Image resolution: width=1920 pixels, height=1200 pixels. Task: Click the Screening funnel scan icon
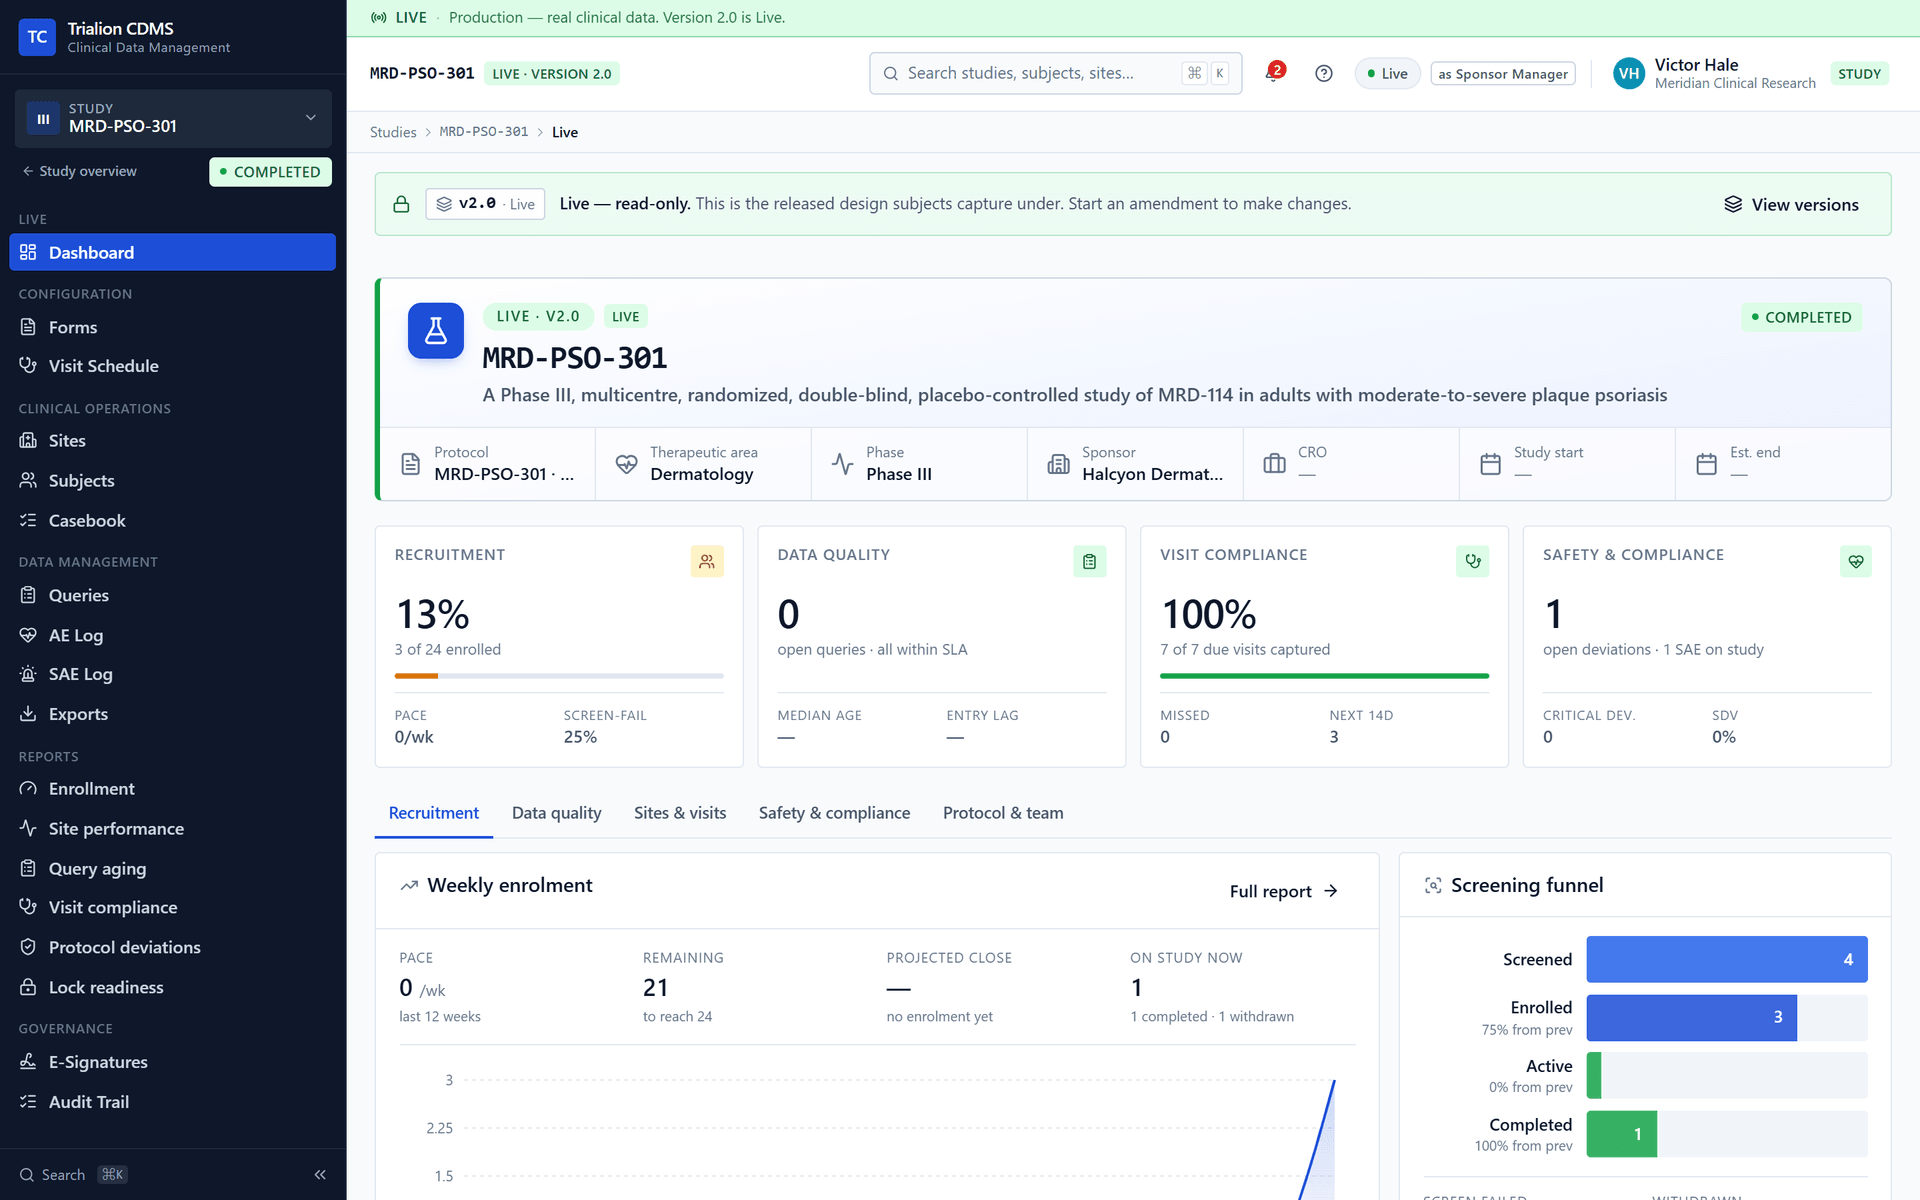tap(1433, 885)
